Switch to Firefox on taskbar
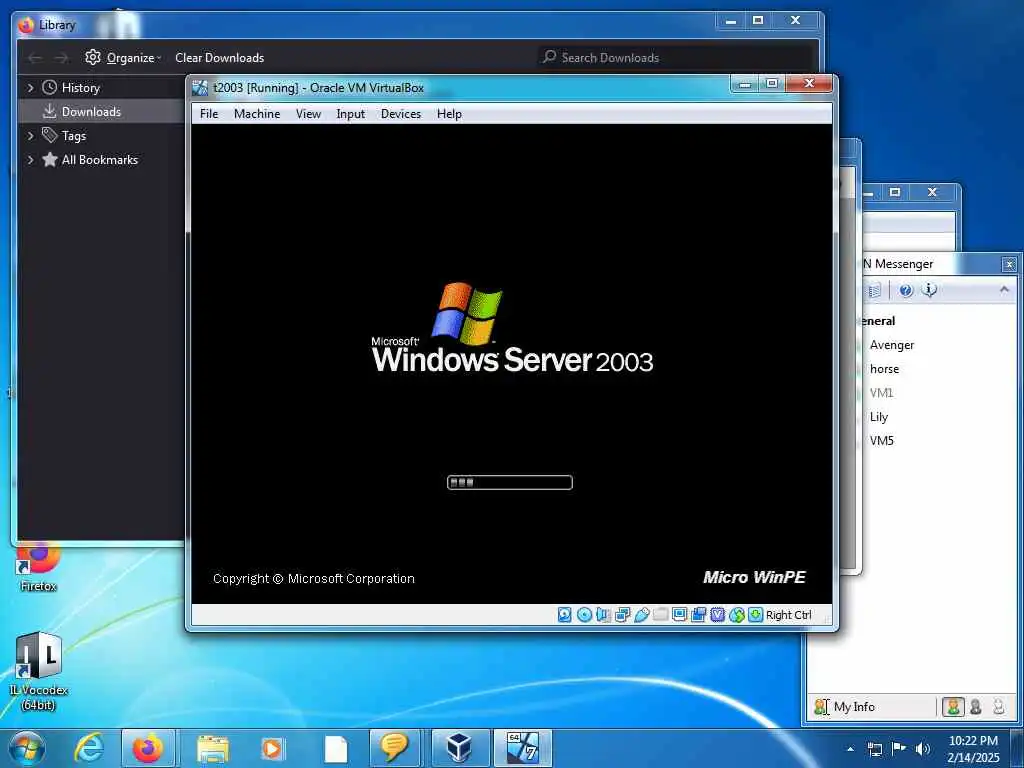Viewport: 1024px width, 768px height. 148,748
